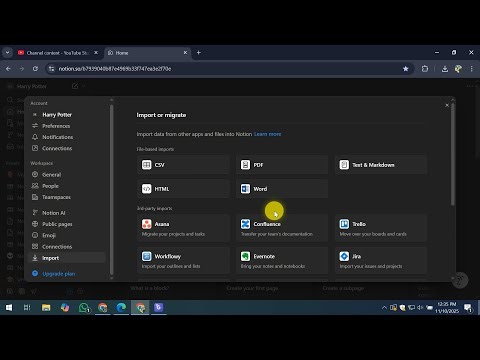Viewport: 480px width, 360px height.
Task: Select the Home browser tab
Action: click(x=147, y=53)
